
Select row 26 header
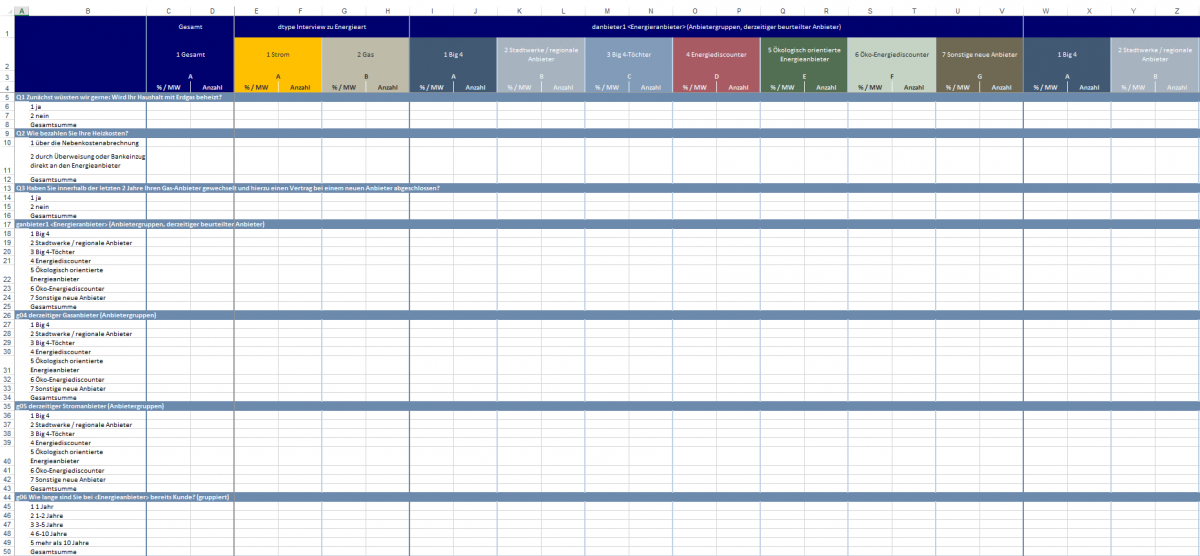(7, 315)
